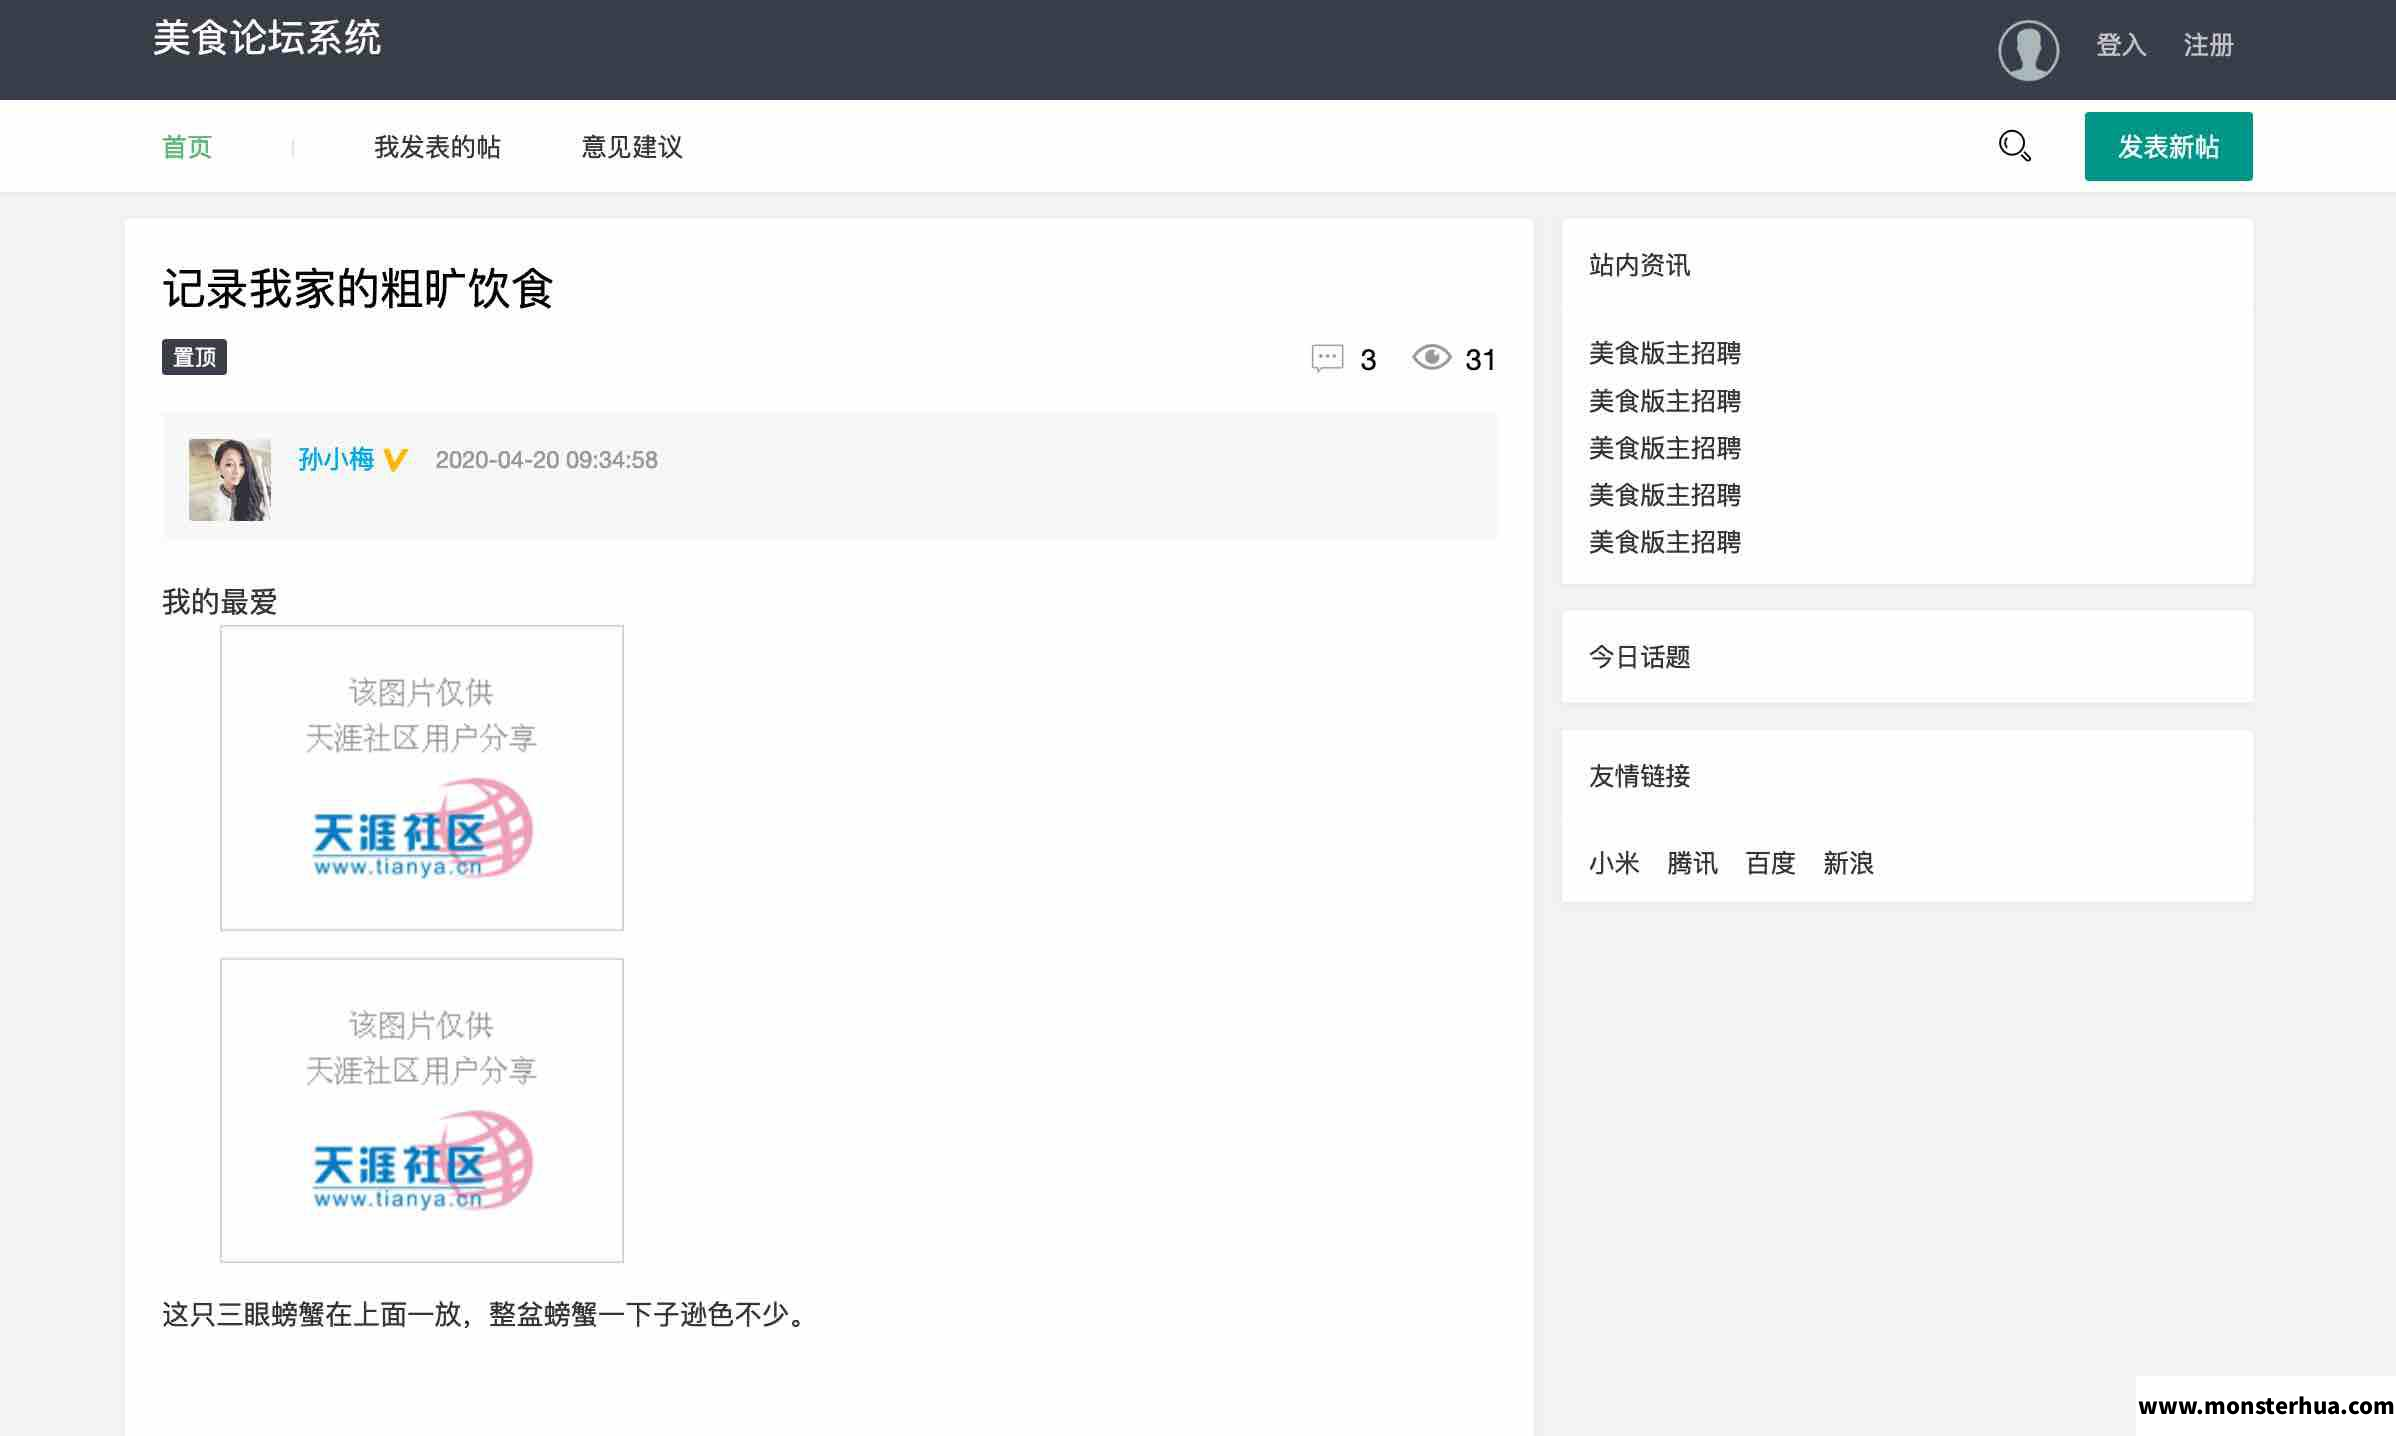This screenshot has height=1436, width=2396.
Task: Open the 新浪 friendly link
Action: [x=1848, y=863]
